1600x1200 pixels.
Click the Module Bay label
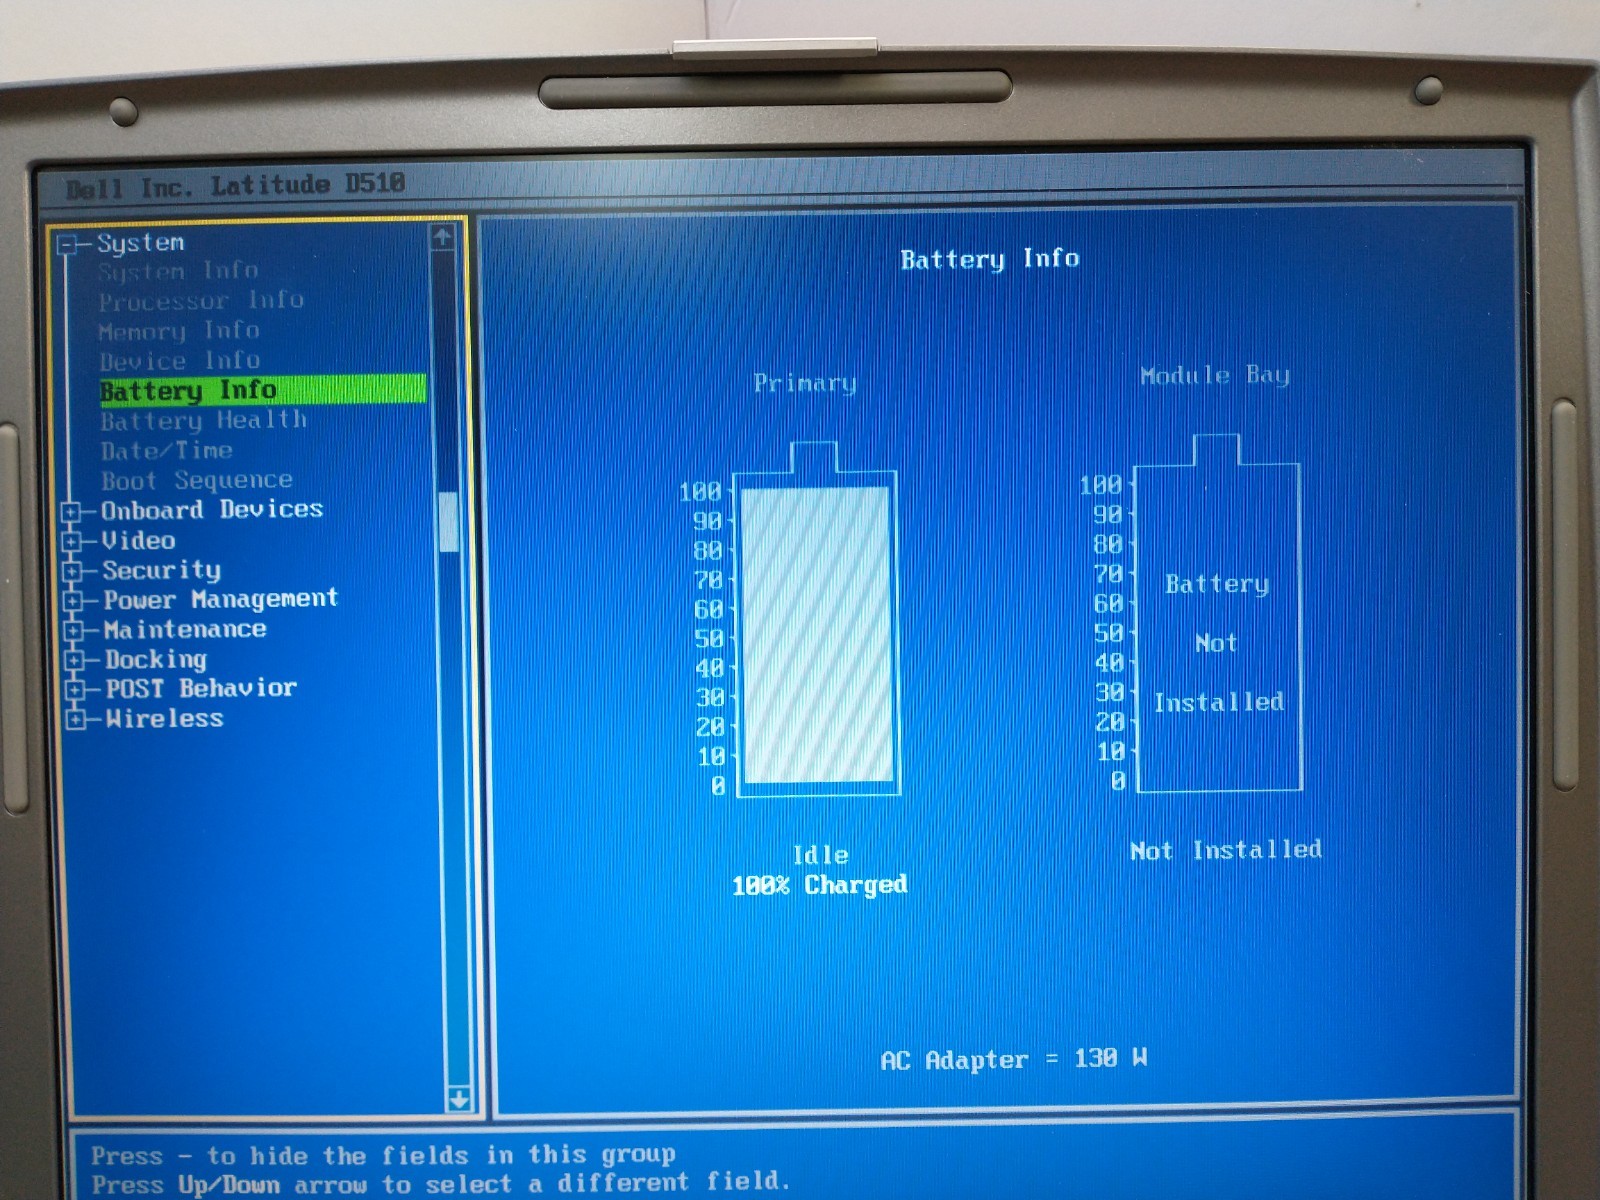point(1215,376)
